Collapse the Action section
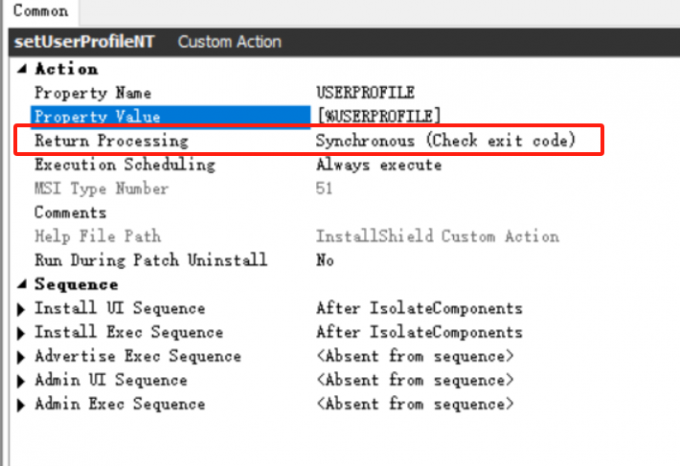Image resolution: width=680 pixels, height=466 pixels. tap(21, 69)
